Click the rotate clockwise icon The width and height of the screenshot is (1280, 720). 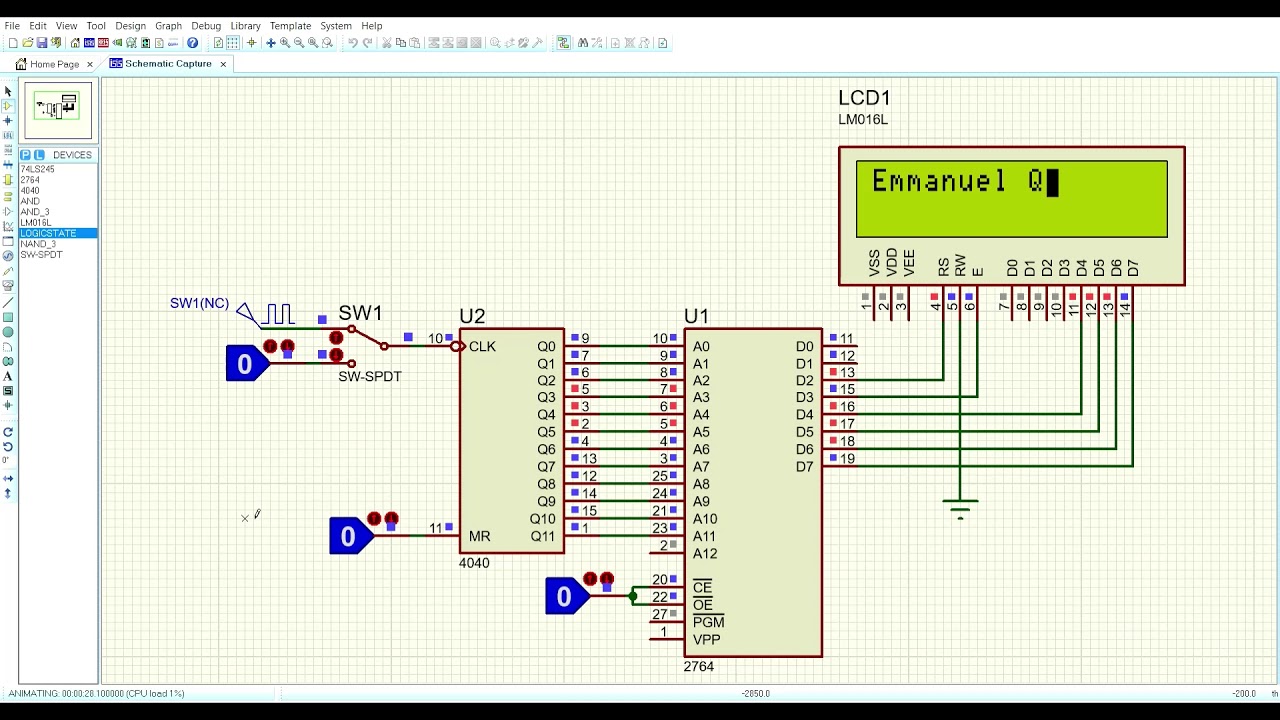[x=8, y=431]
